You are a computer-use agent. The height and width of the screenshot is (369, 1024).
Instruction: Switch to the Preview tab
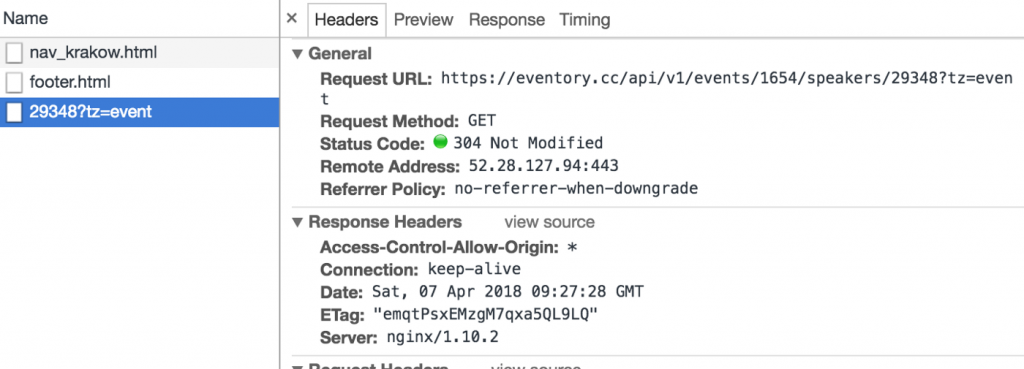[423, 20]
